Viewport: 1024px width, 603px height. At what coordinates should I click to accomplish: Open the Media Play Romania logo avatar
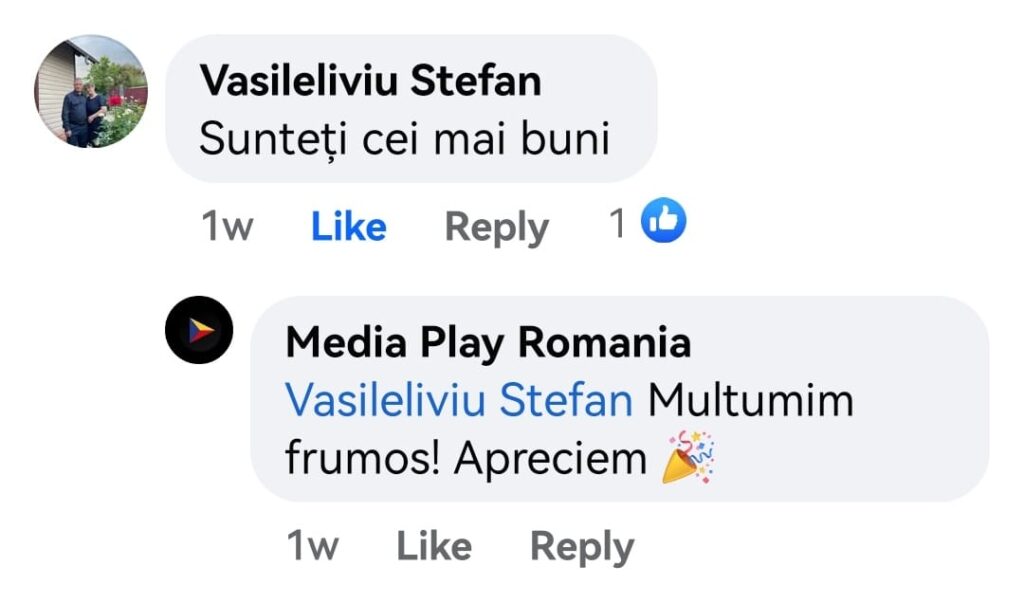point(199,330)
